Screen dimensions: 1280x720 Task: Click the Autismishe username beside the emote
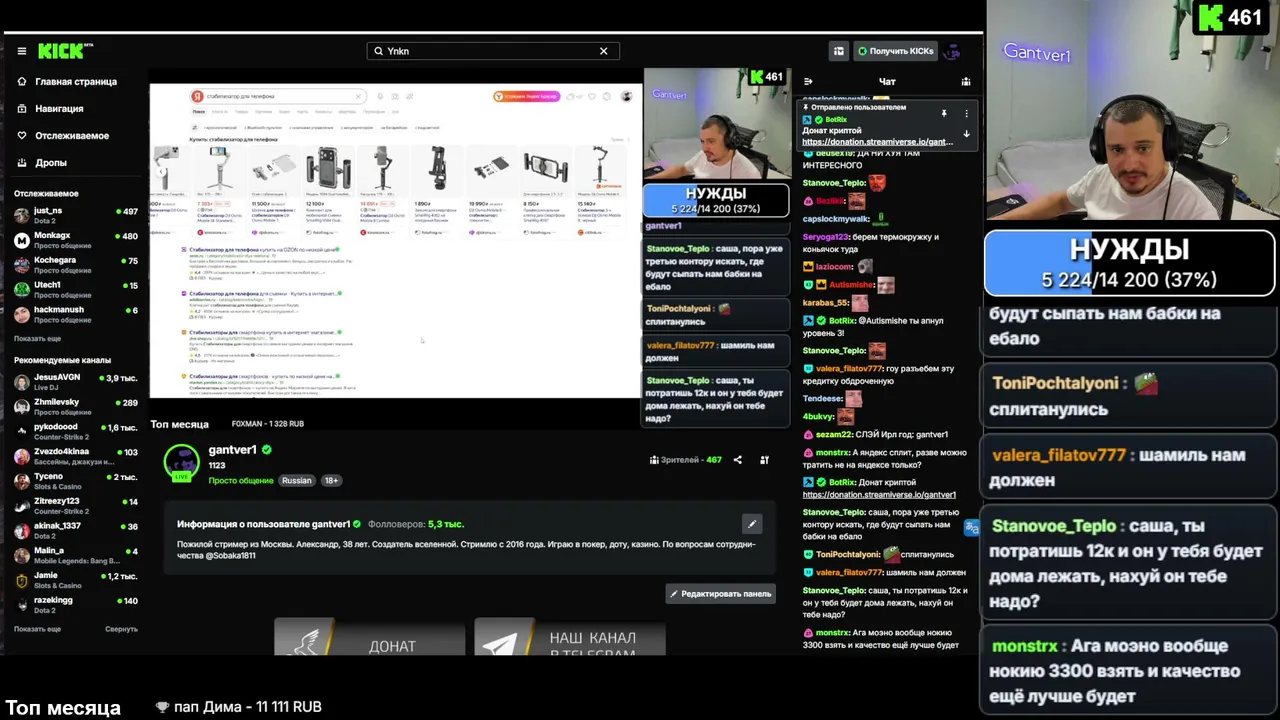849,285
